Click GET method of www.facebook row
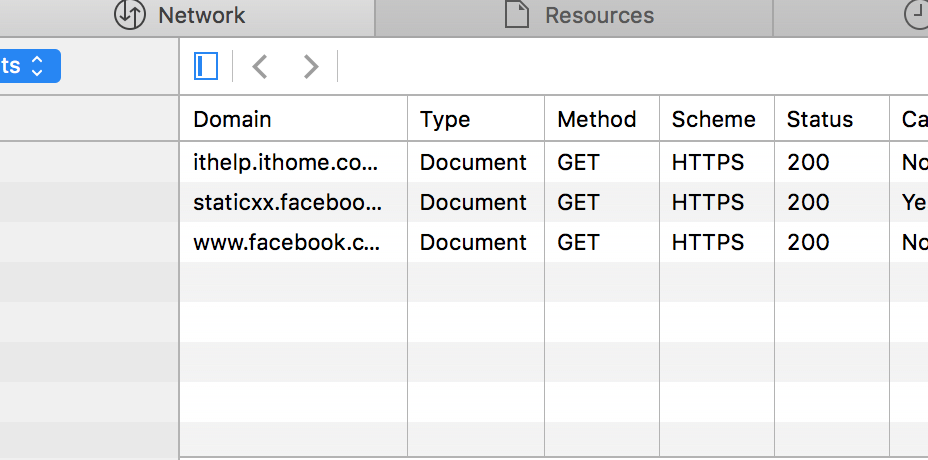 tap(578, 242)
